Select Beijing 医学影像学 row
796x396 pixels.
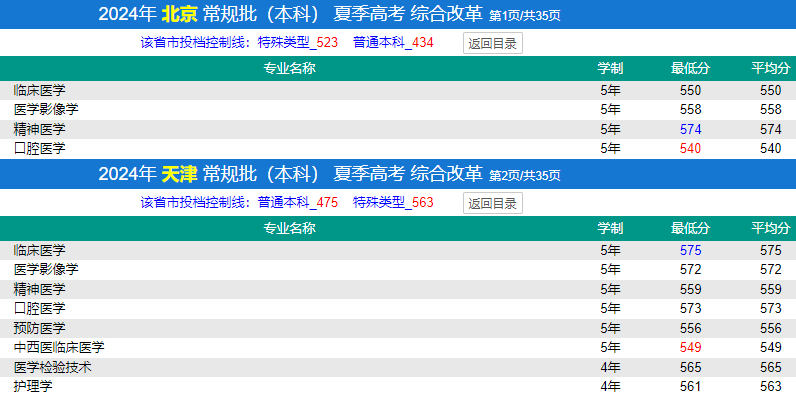point(398,110)
